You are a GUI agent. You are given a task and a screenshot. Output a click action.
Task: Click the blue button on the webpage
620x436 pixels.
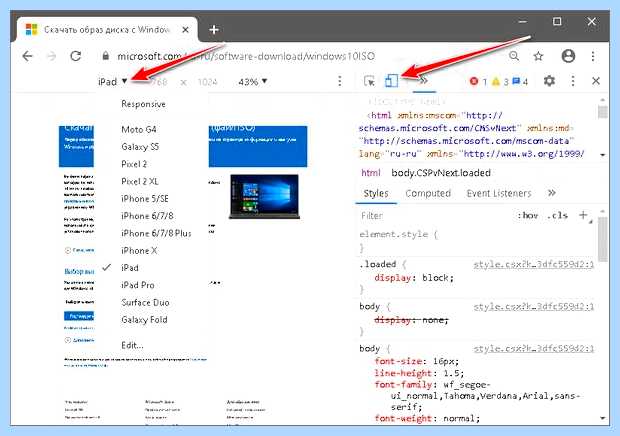[x=79, y=316]
